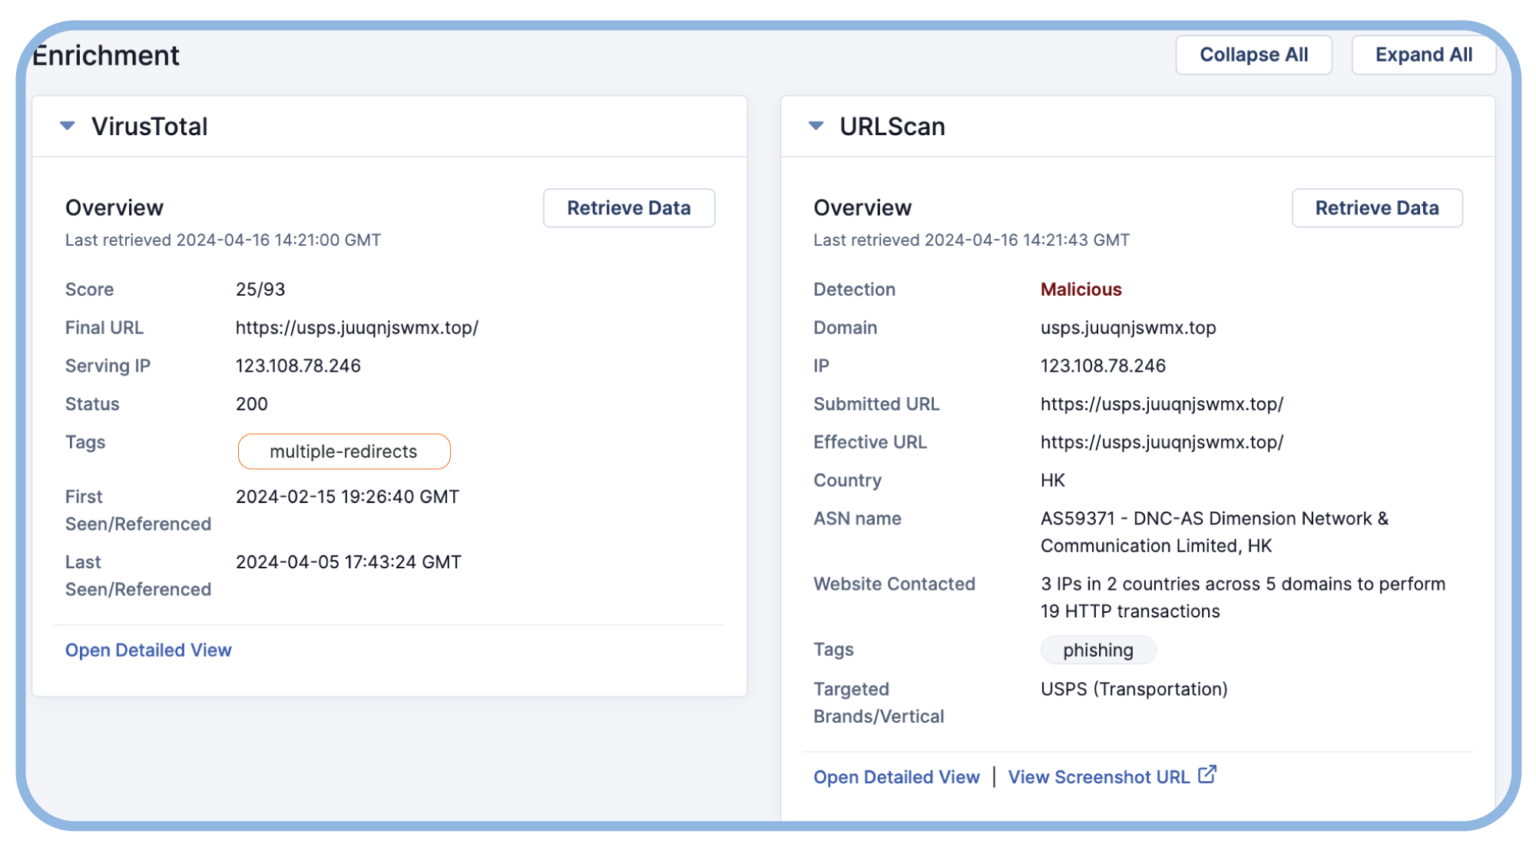The height and width of the screenshot is (854, 1536).
Task: Click the Serving IP 123.108.78.246
Action: (x=298, y=365)
